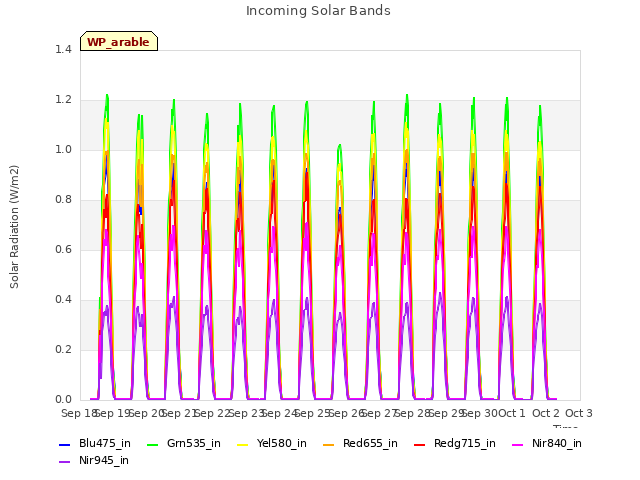Click the blue Blu475_in legend swatch

[x=65, y=444]
